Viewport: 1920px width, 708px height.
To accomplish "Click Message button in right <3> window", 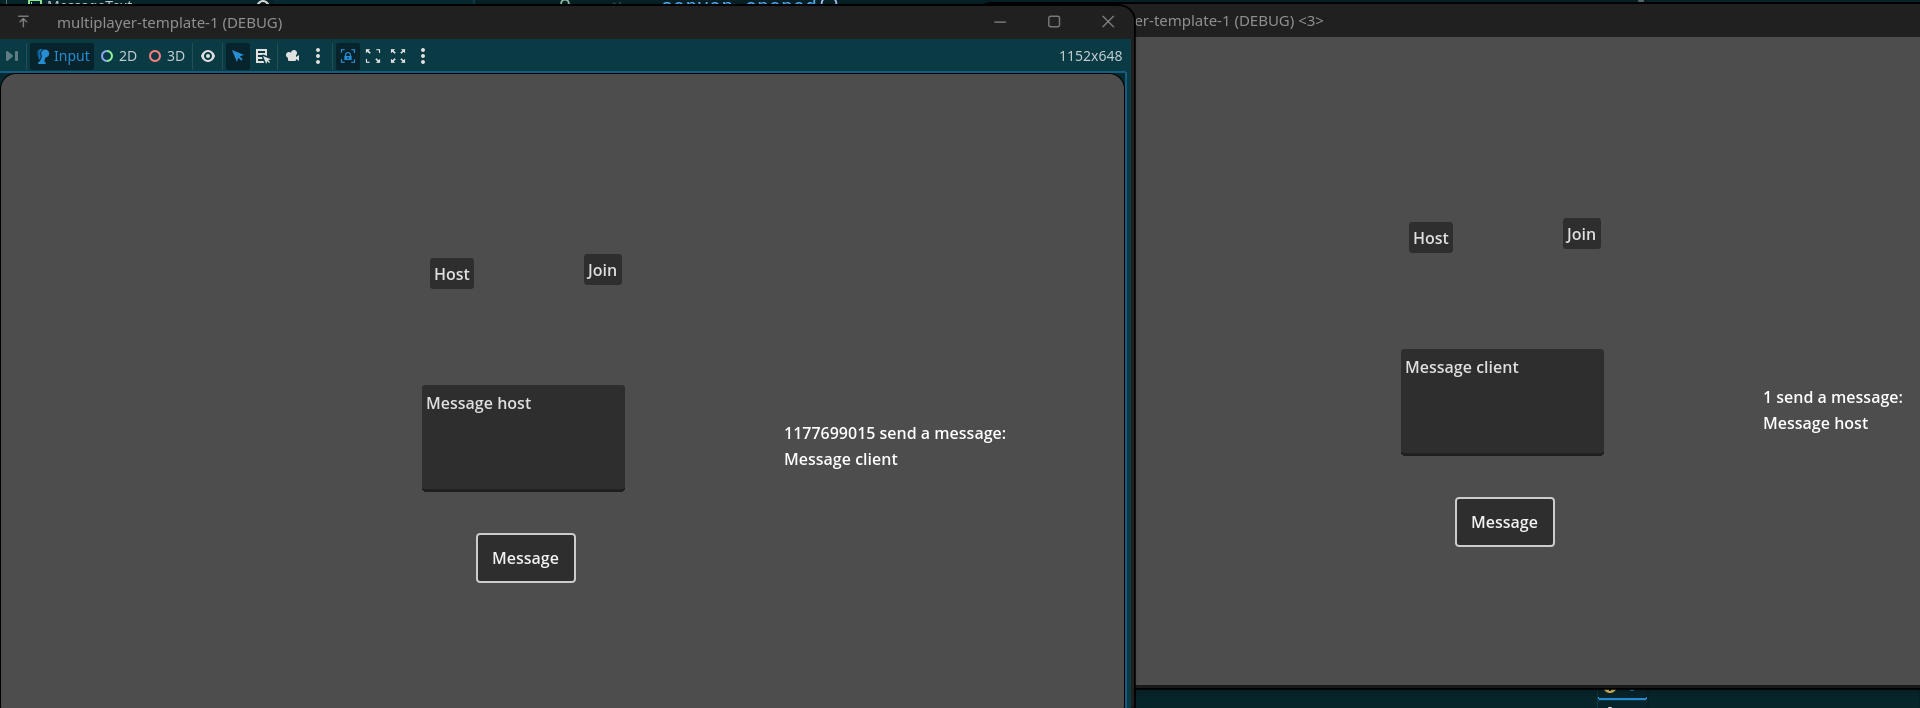I will tap(1505, 522).
